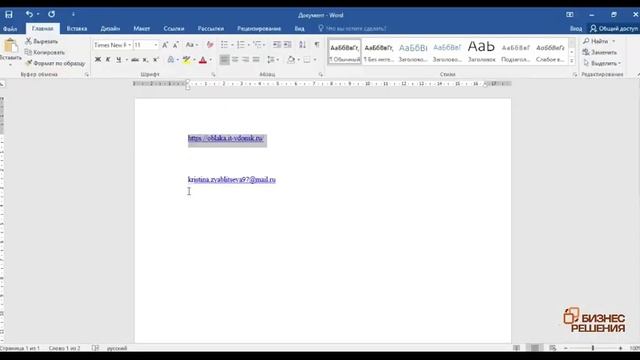Click Заменить replace button
The width and height of the screenshot is (640, 360).
(600, 52)
